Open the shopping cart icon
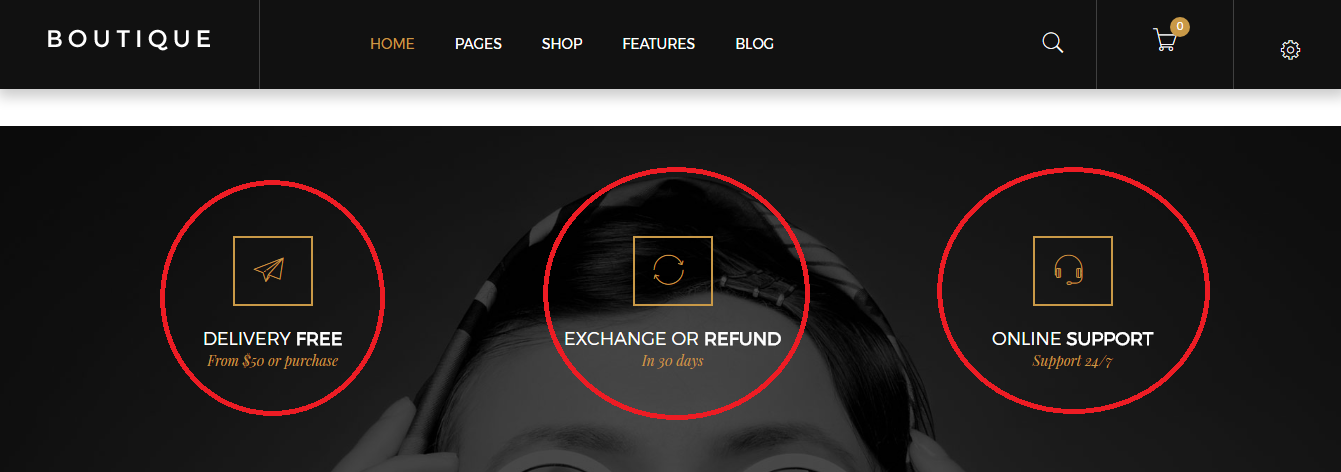Screen dimensions: 1341x472 [1164, 41]
